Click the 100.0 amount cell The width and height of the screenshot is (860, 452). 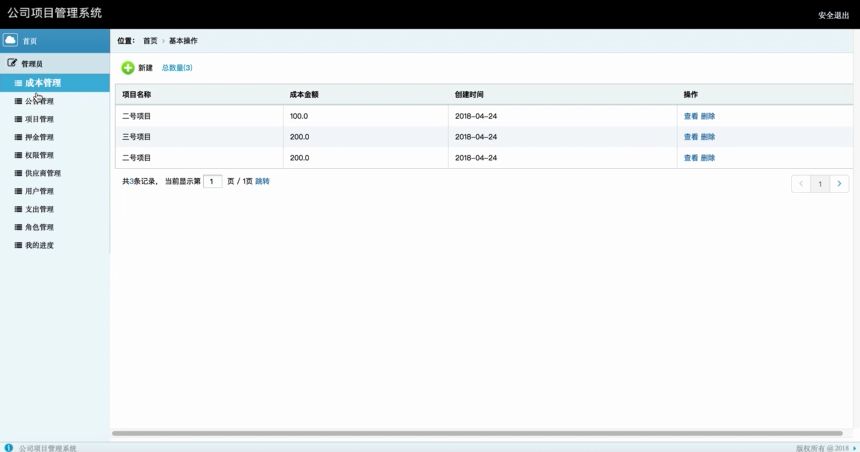(x=299, y=116)
